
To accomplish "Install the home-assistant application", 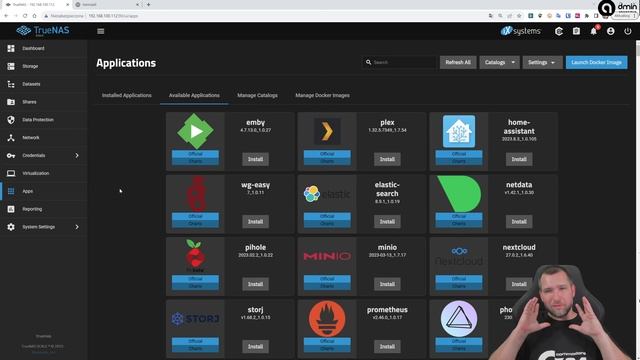I will [519, 159].
